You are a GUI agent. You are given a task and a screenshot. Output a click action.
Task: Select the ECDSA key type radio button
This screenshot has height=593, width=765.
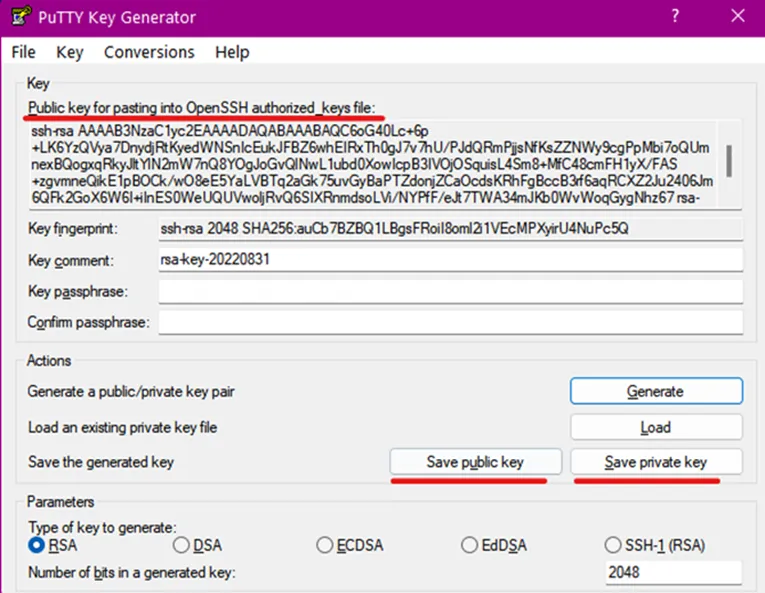tap(324, 545)
